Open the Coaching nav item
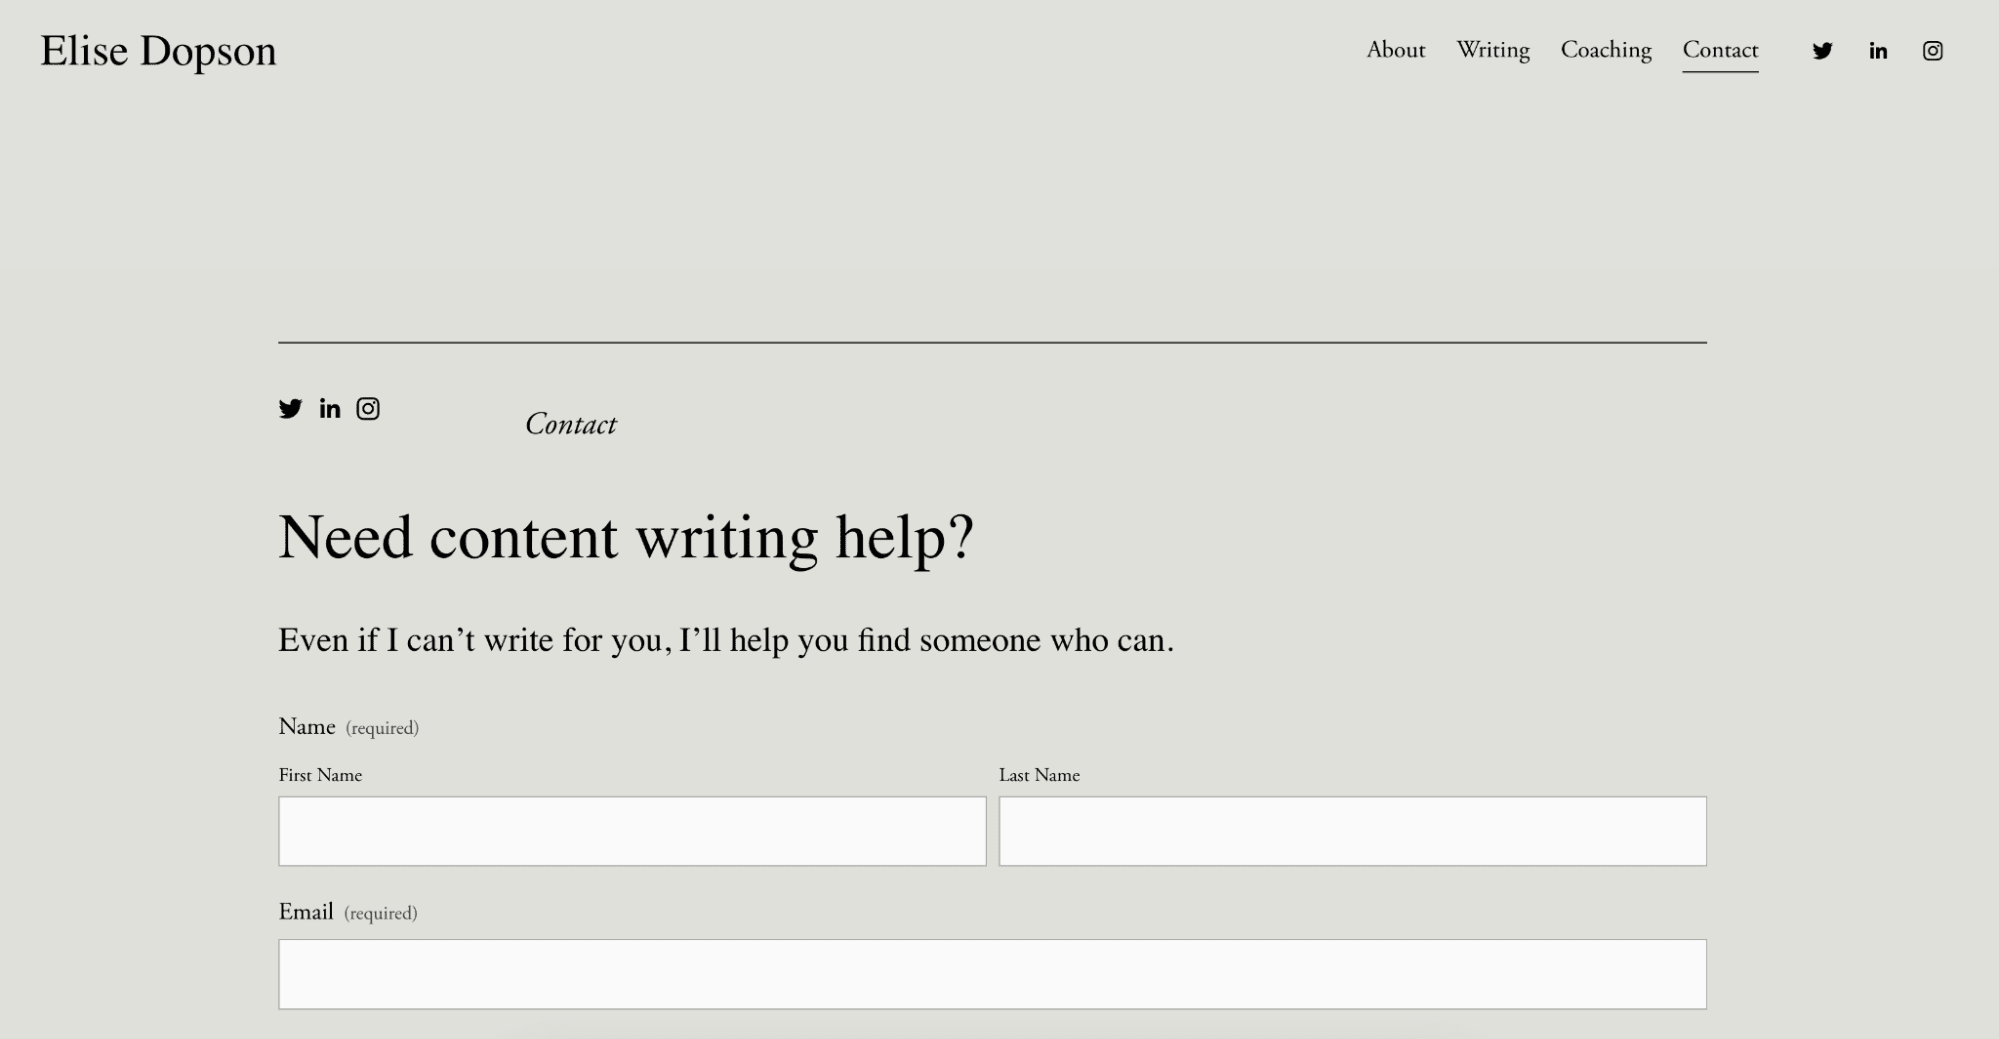This screenshot has height=1039, width=1999. pyautogui.click(x=1606, y=50)
